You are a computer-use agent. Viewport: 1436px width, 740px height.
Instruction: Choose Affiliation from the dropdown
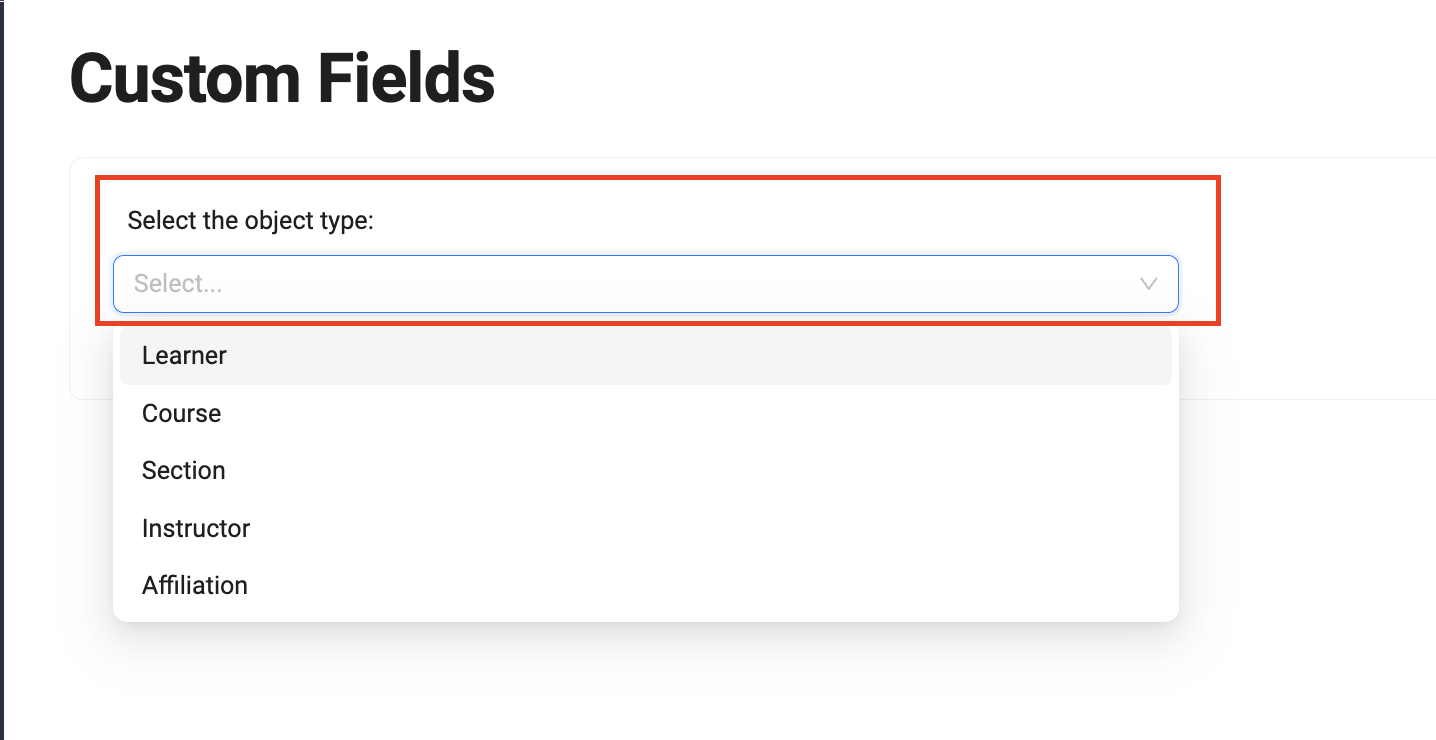195,585
